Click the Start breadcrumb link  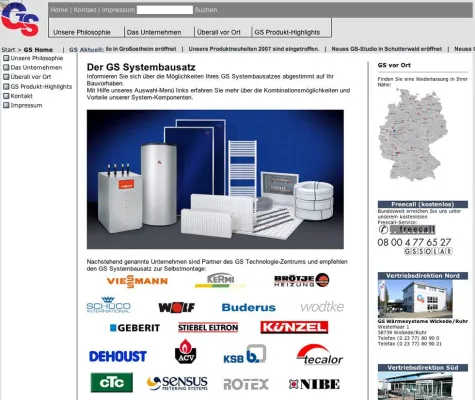coord(8,50)
